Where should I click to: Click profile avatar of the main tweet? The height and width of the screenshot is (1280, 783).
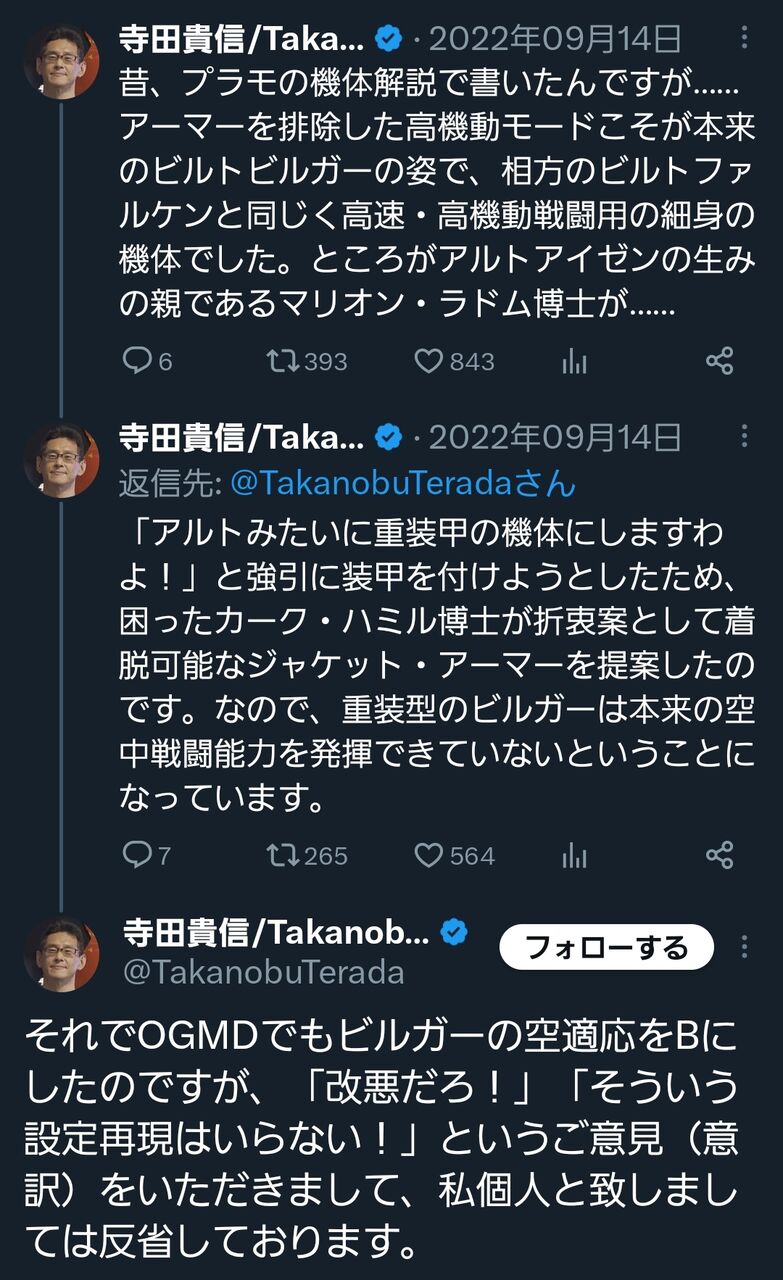(x=62, y=953)
